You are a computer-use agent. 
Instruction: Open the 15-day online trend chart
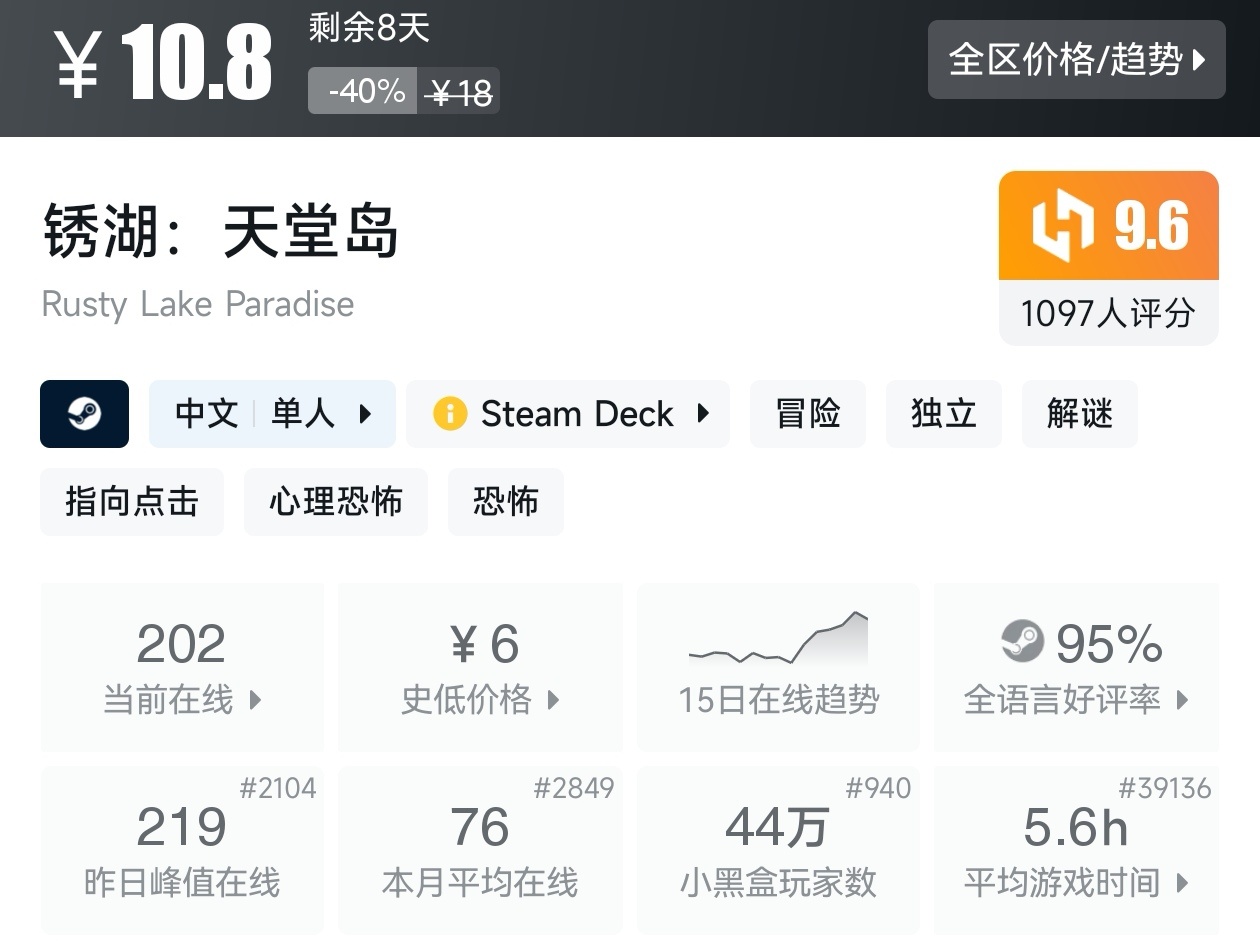point(778,666)
